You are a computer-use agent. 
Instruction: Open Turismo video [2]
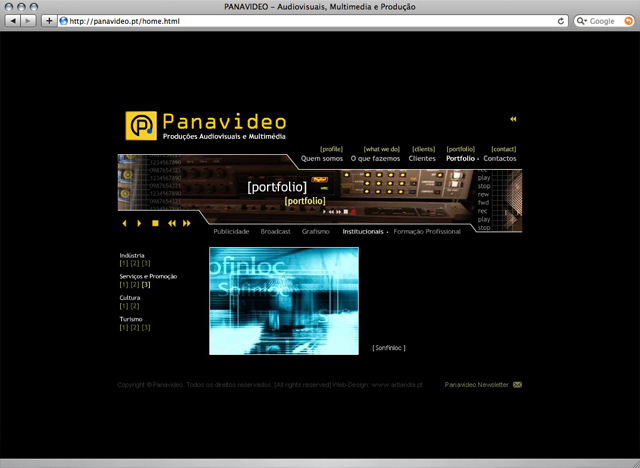click(x=135, y=327)
